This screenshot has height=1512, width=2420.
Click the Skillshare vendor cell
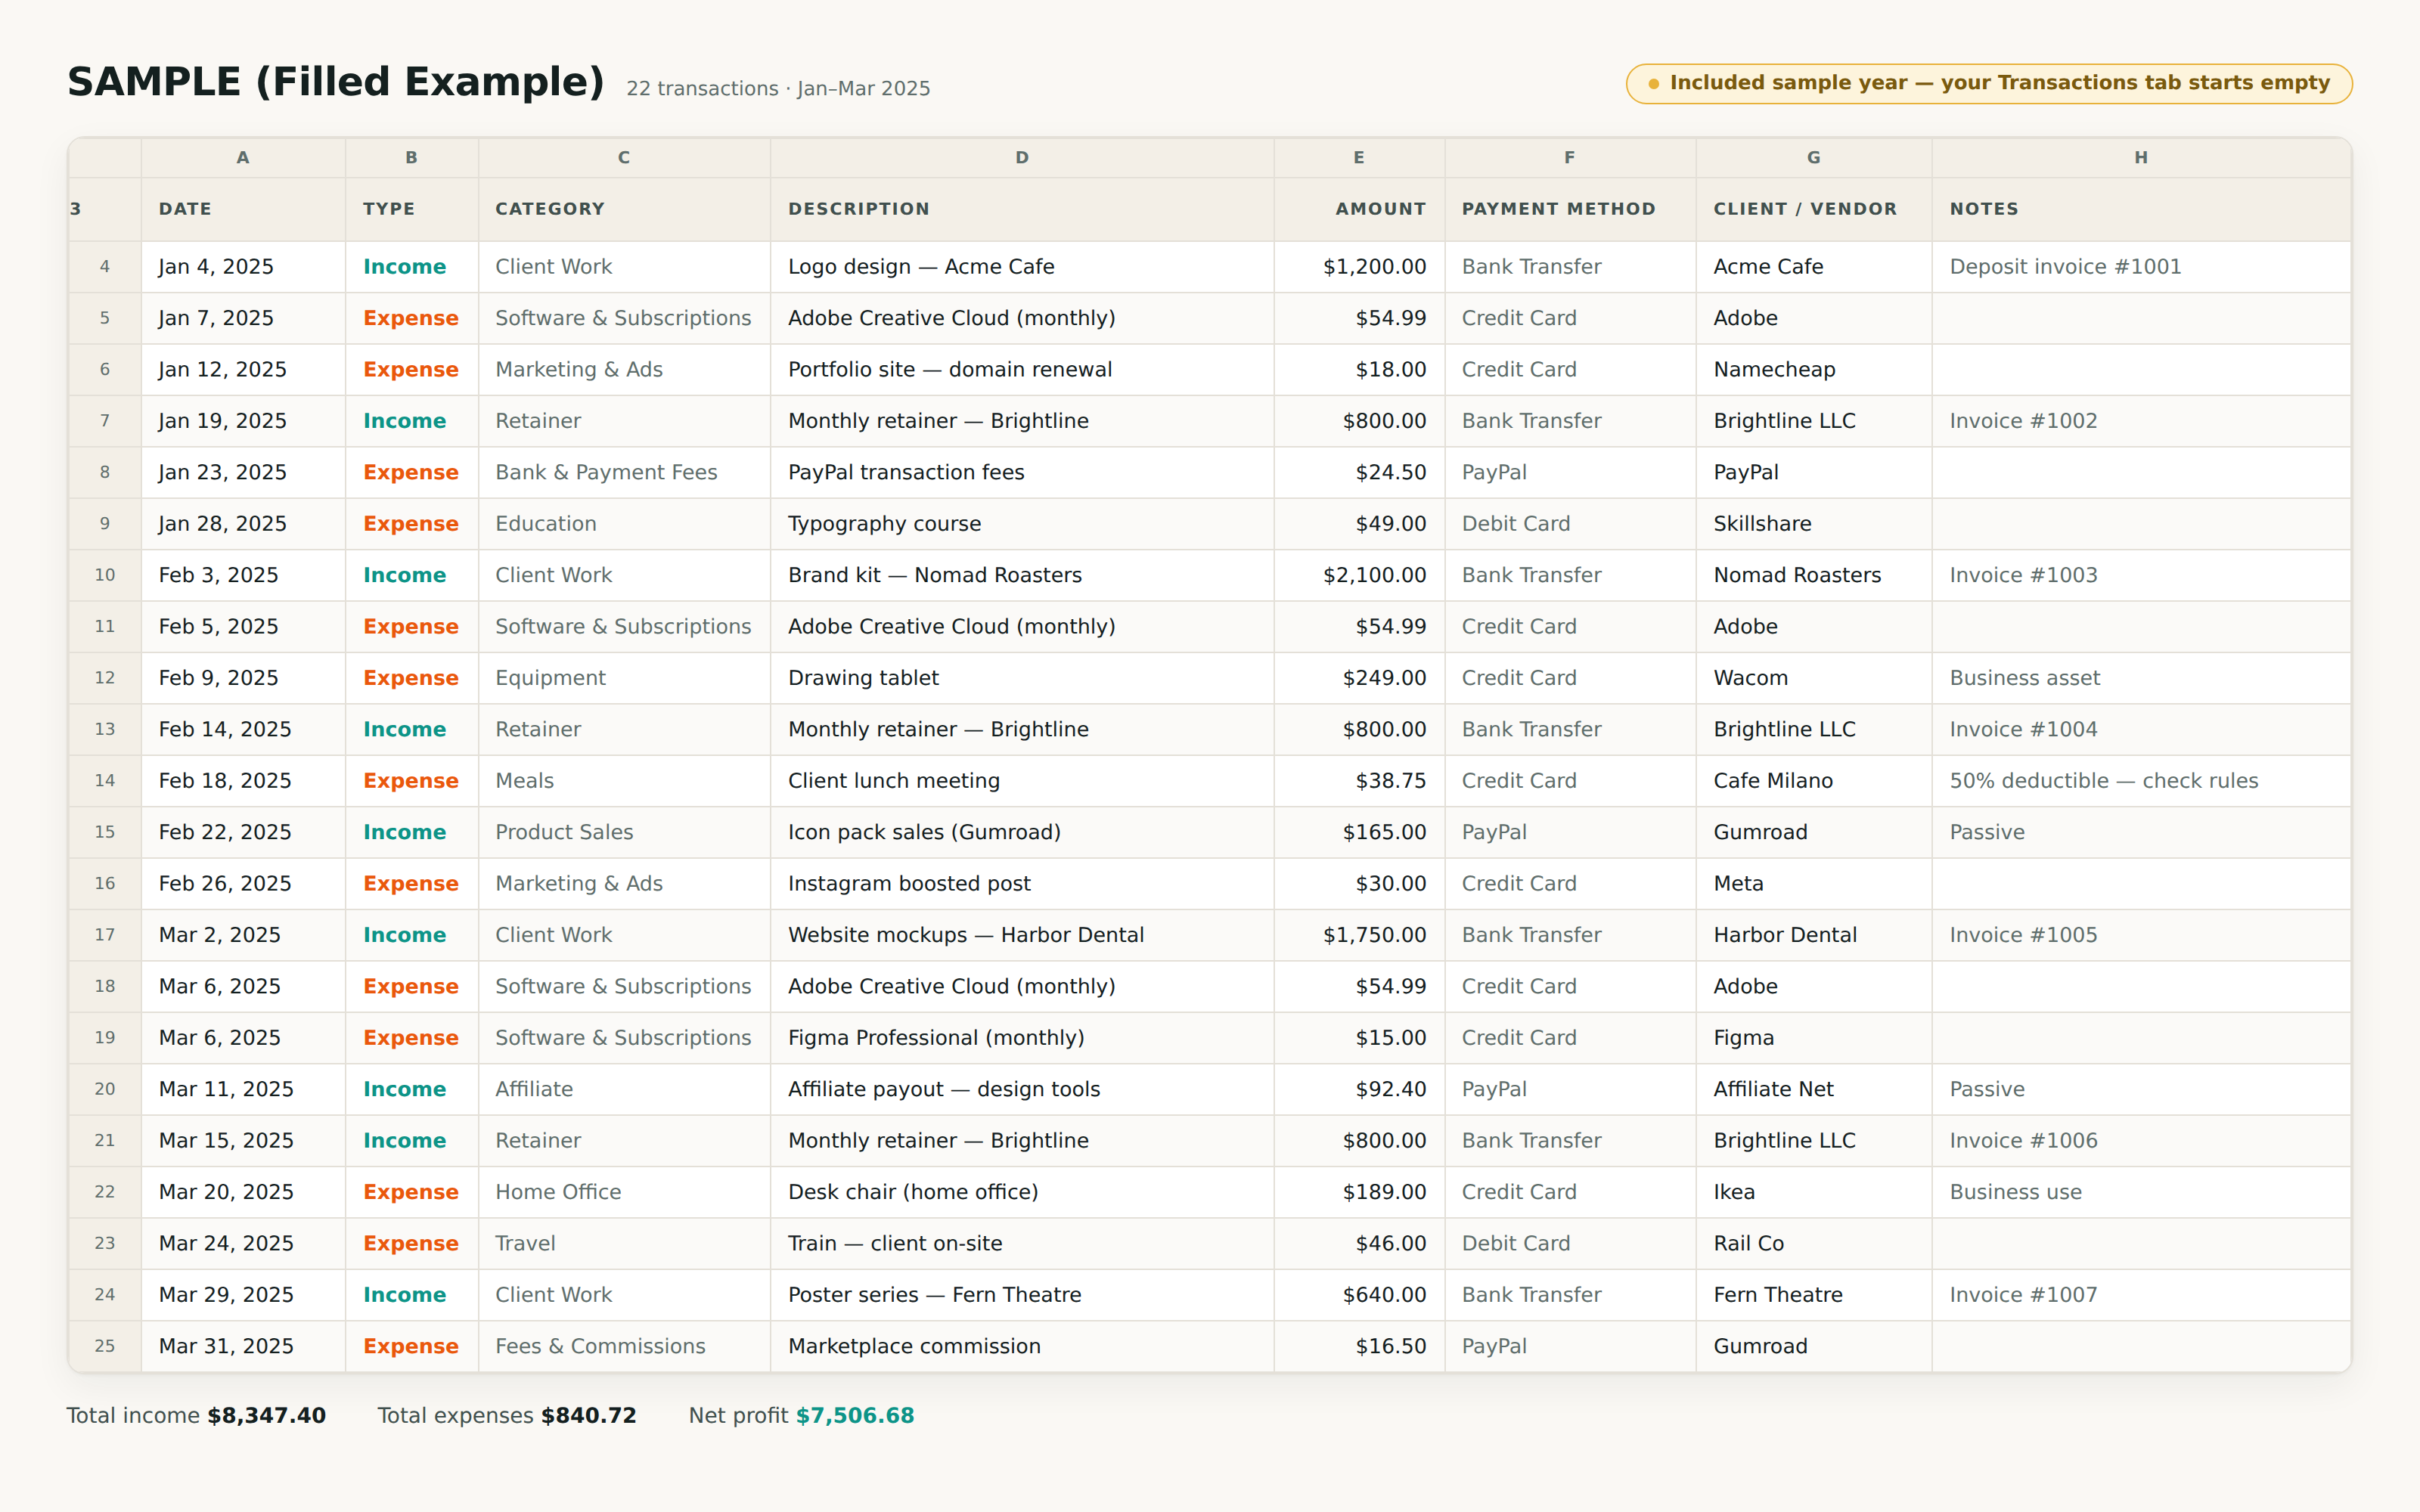tap(1814, 524)
